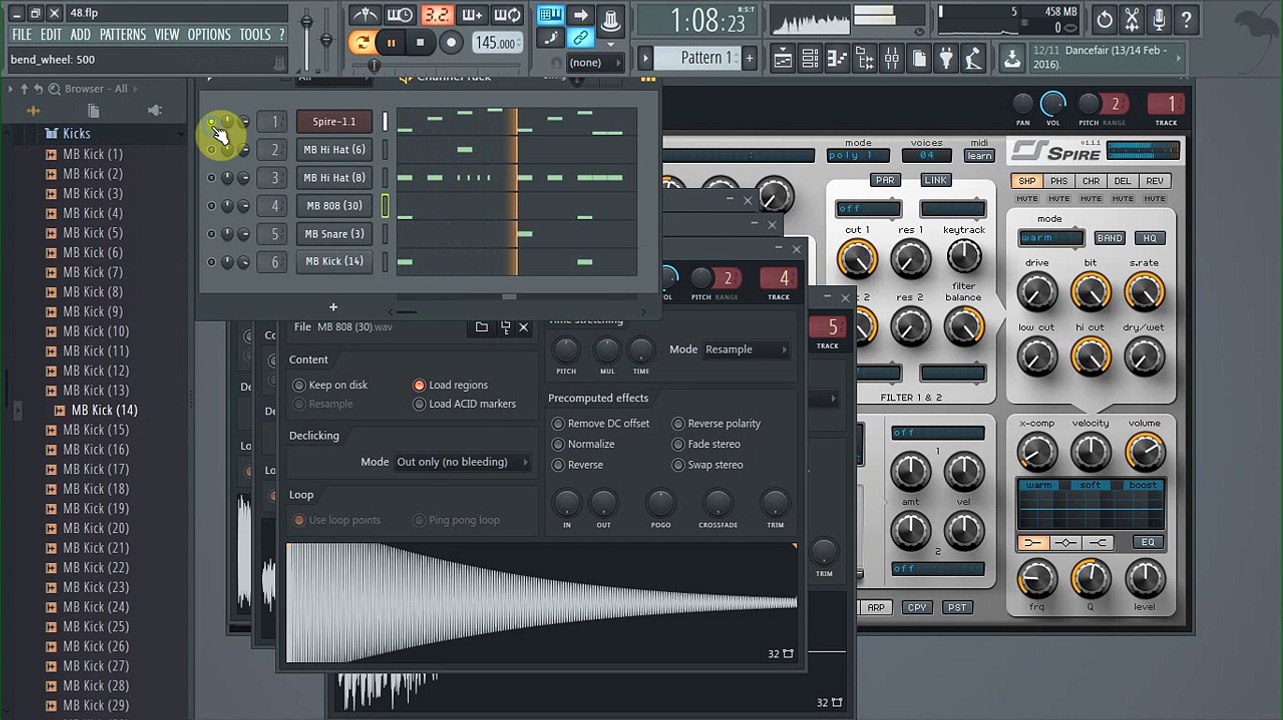1283x720 pixels.
Task: Select the Spire-1.1 channel button
Action: (x=334, y=122)
